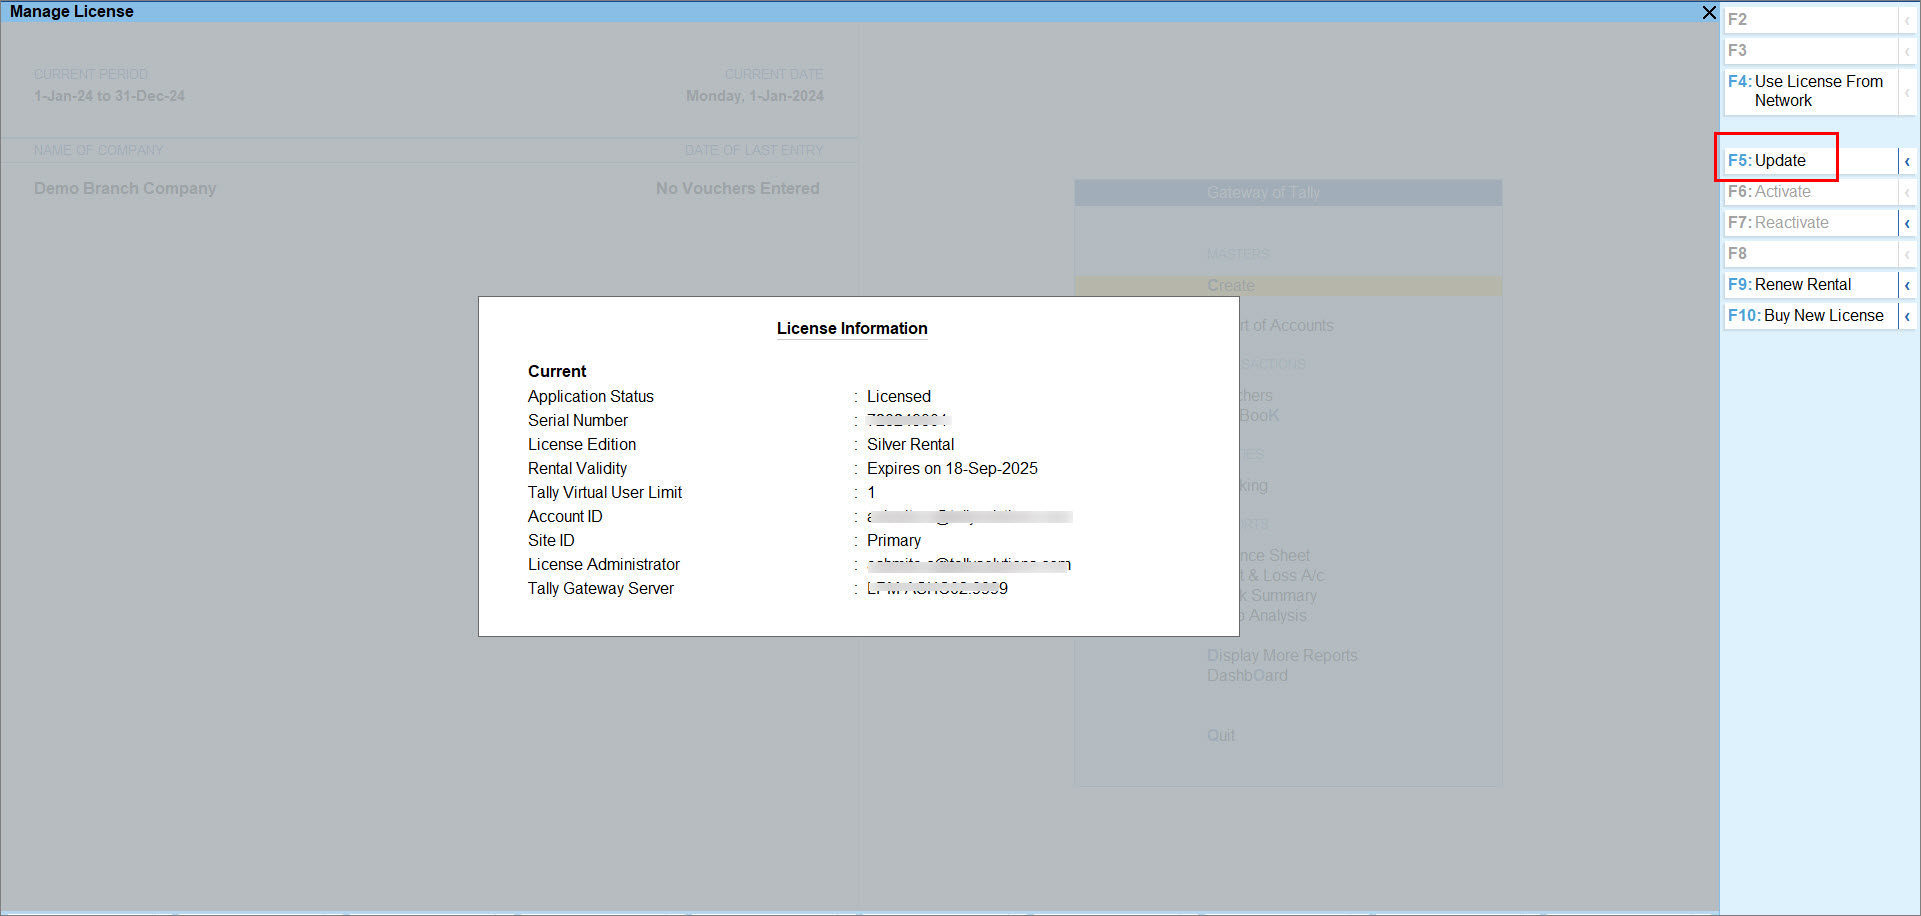Click No Vouchers Entered text
The image size is (1921, 916).
738,189
